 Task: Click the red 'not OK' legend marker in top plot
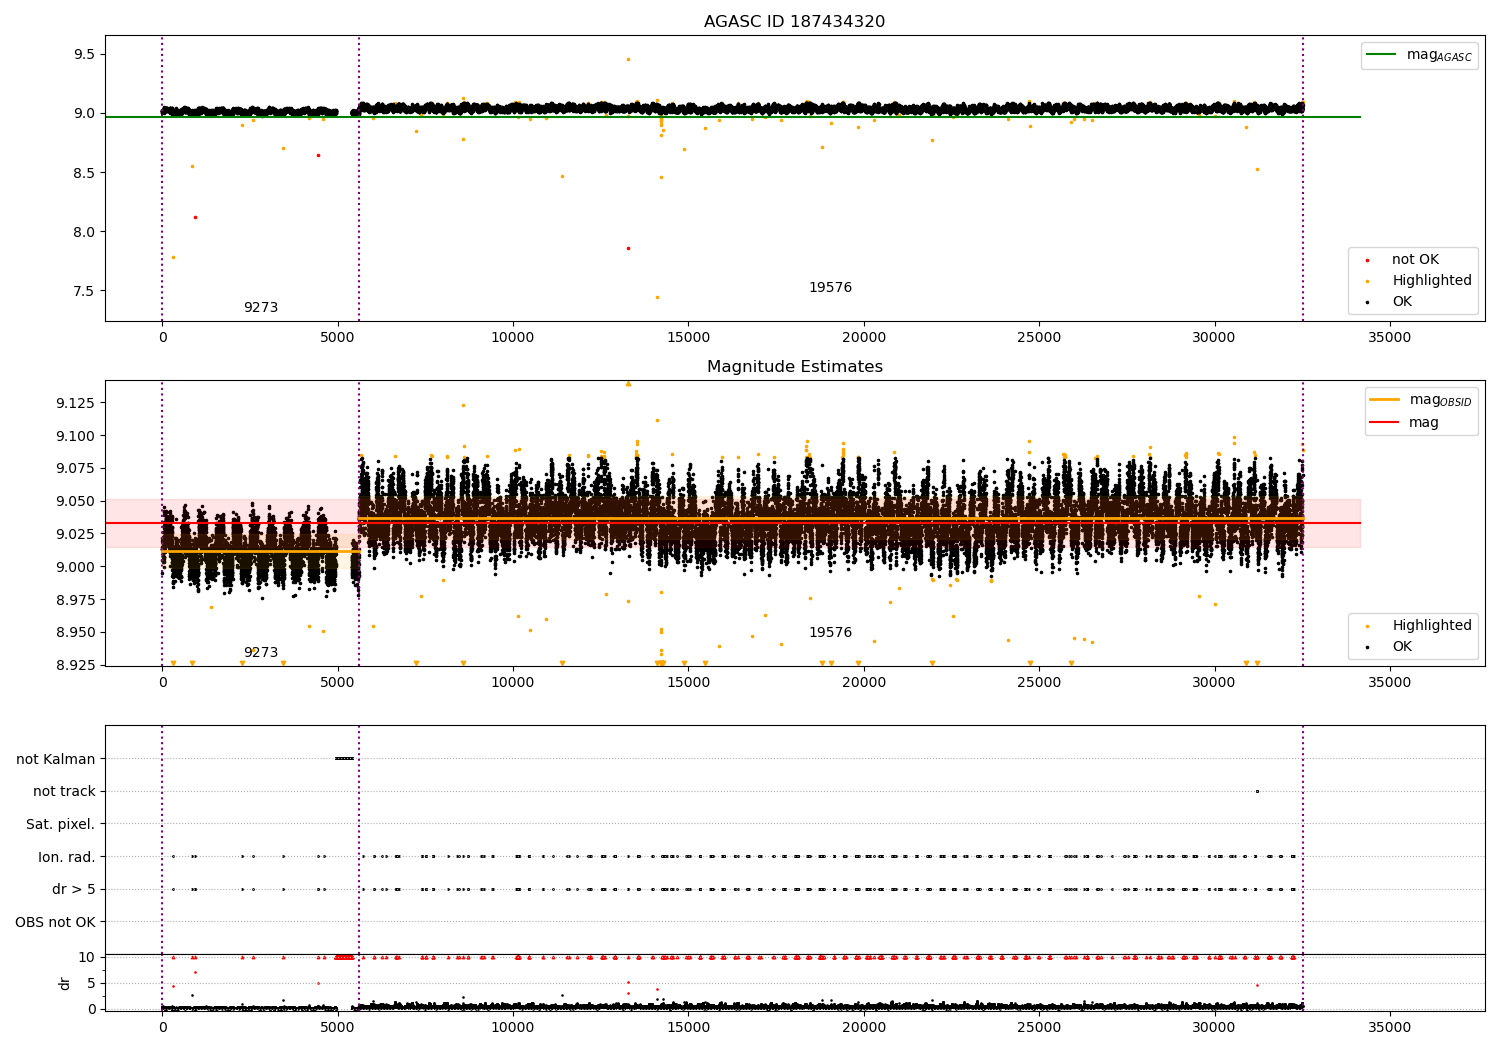1367,260
